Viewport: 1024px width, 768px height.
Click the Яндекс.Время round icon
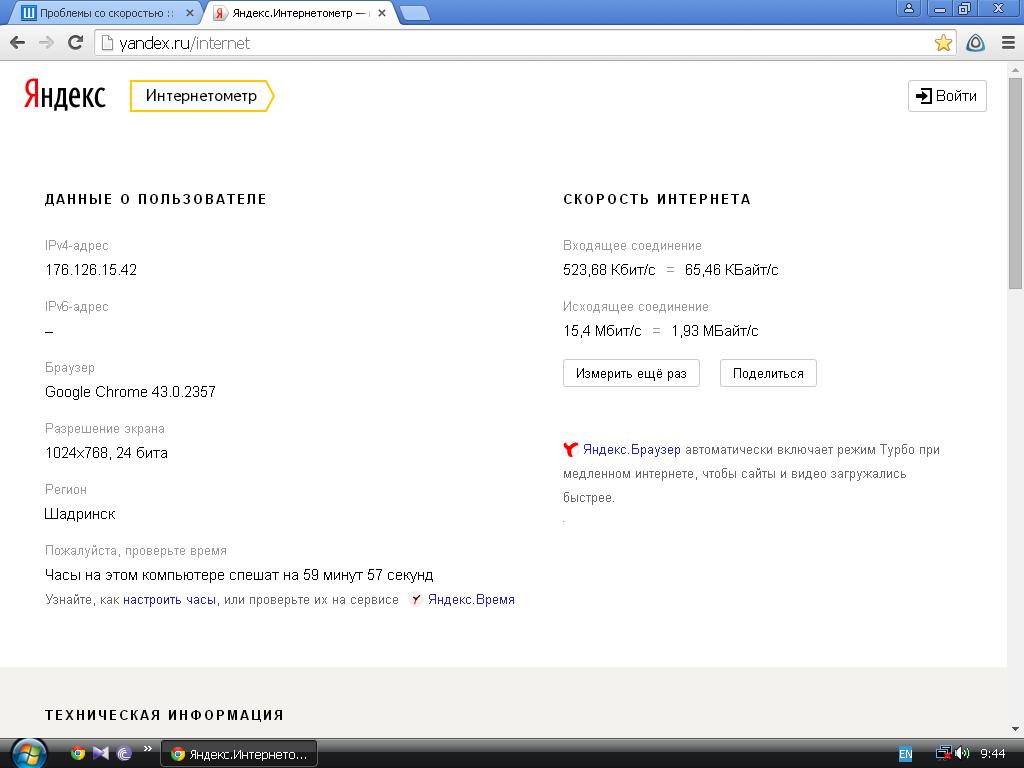(415, 599)
